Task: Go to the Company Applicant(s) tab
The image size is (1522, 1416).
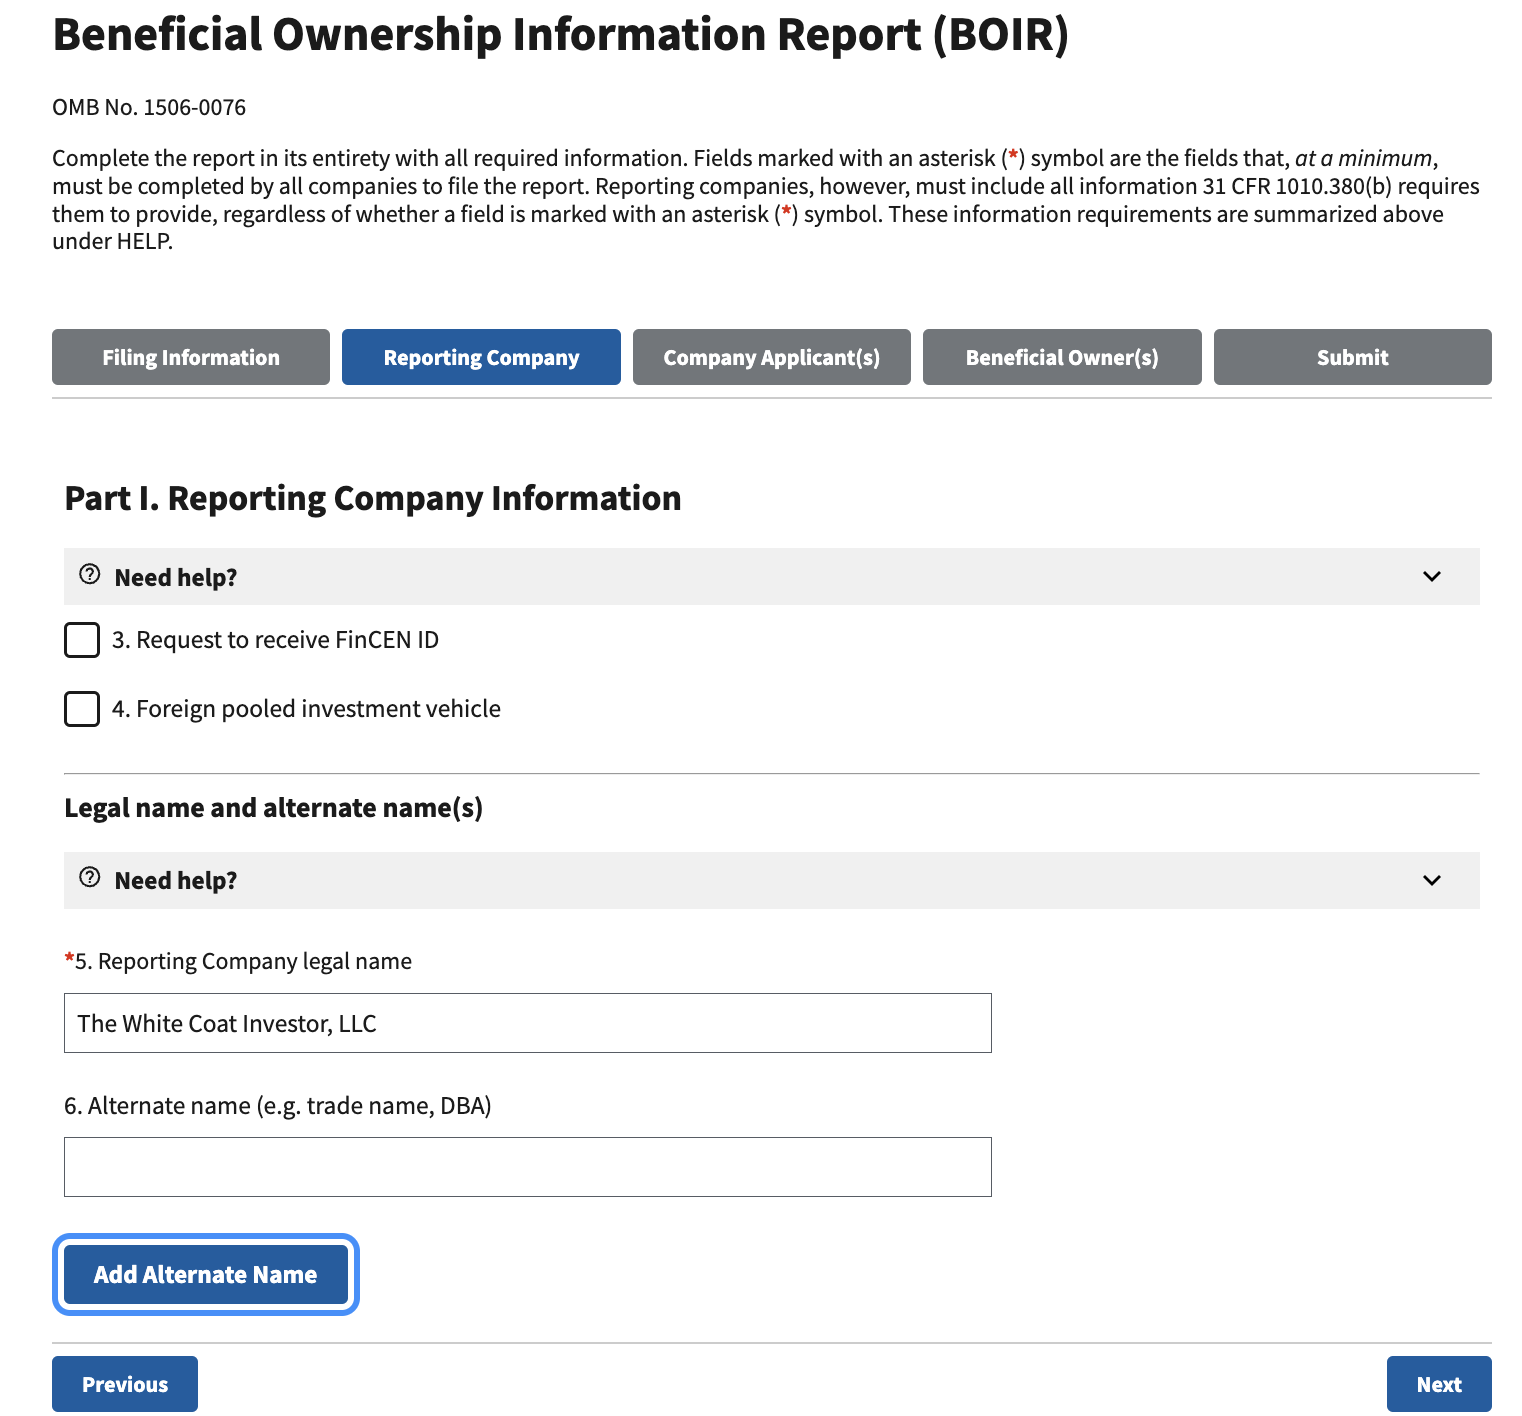Action: pyautogui.click(x=771, y=357)
